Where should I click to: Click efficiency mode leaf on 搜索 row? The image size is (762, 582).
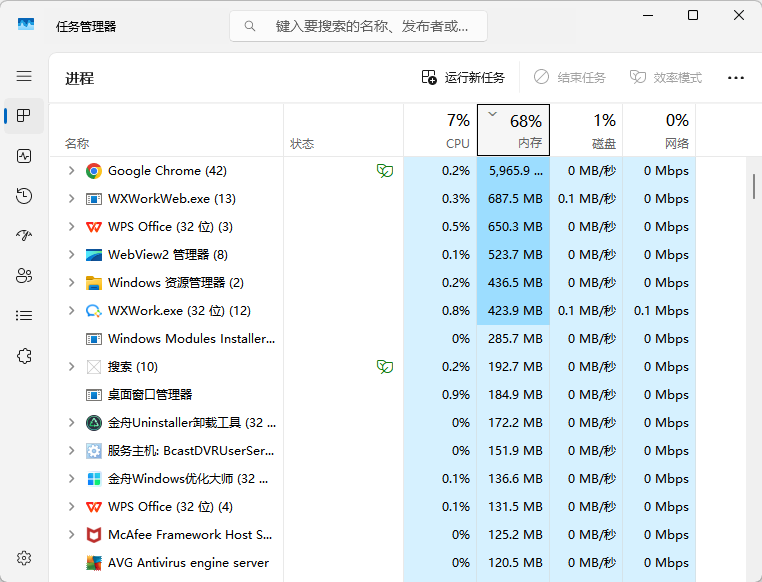click(385, 366)
